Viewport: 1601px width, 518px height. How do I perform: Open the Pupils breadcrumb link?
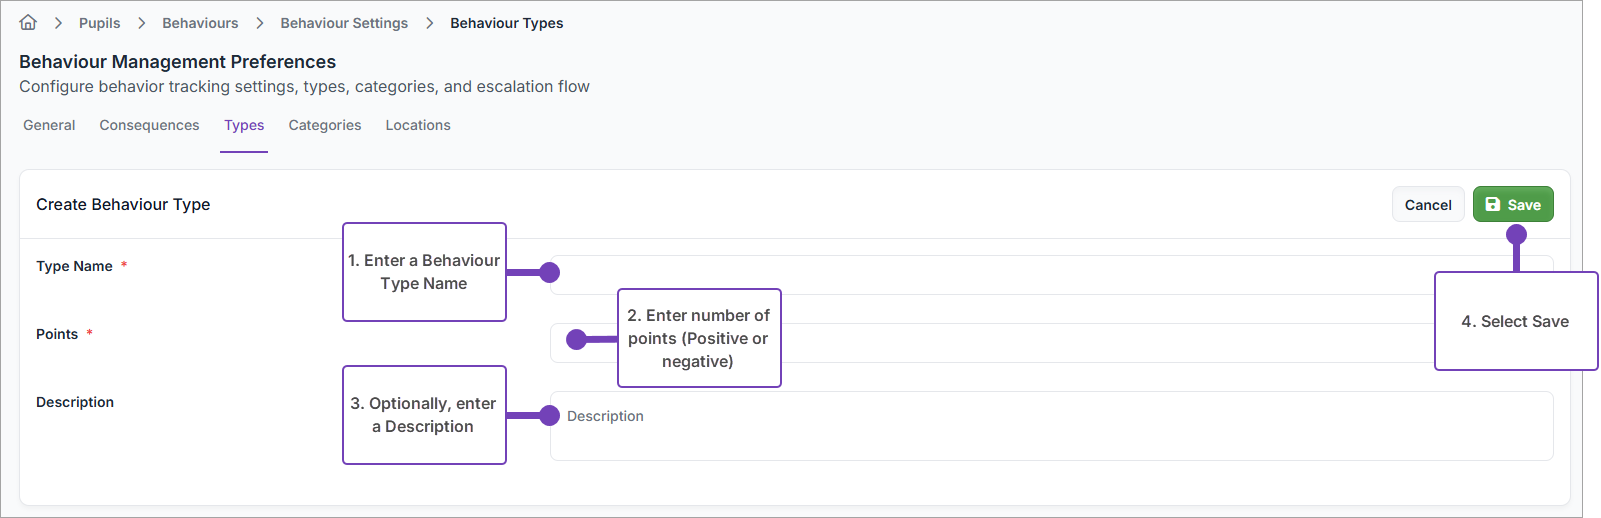click(x=99, y=23)
